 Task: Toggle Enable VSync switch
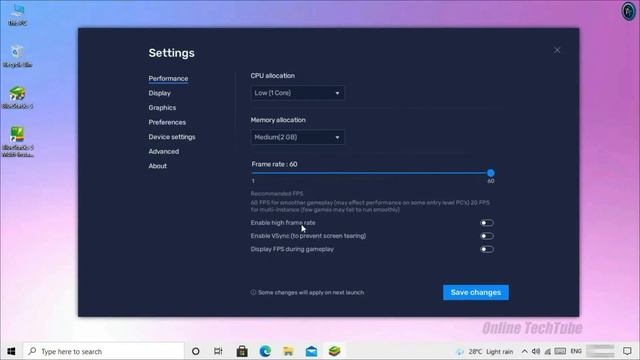[487, 236]
